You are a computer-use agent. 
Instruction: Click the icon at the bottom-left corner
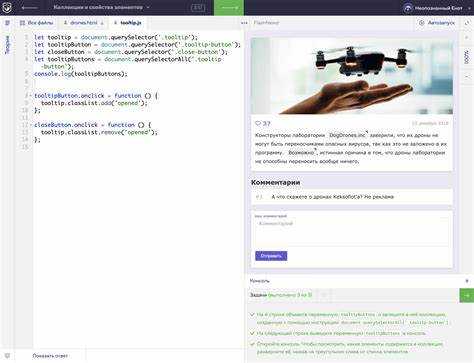(7, 356)
